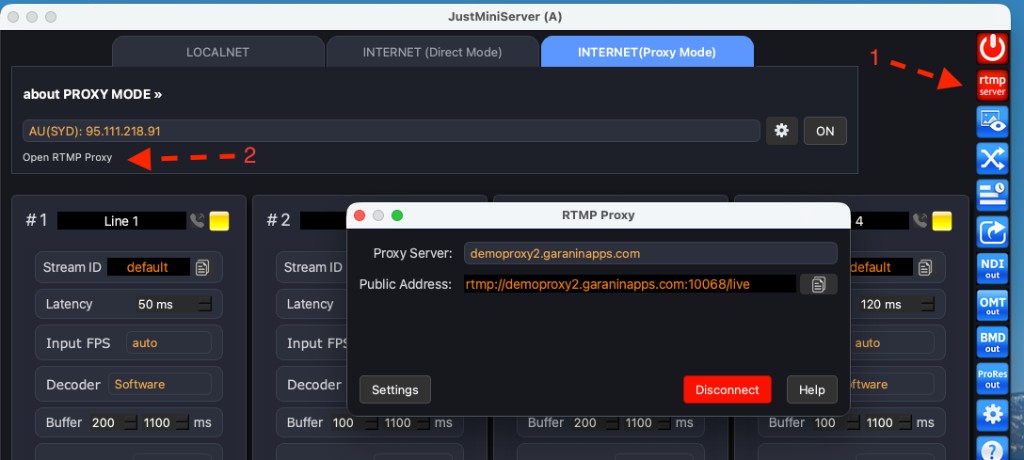The width and height of the screenshot is (1024, 460).
Task: Adjust the 120 ms latency stepper on line #4
Action: pyautogui.click(x=927, y=304)
